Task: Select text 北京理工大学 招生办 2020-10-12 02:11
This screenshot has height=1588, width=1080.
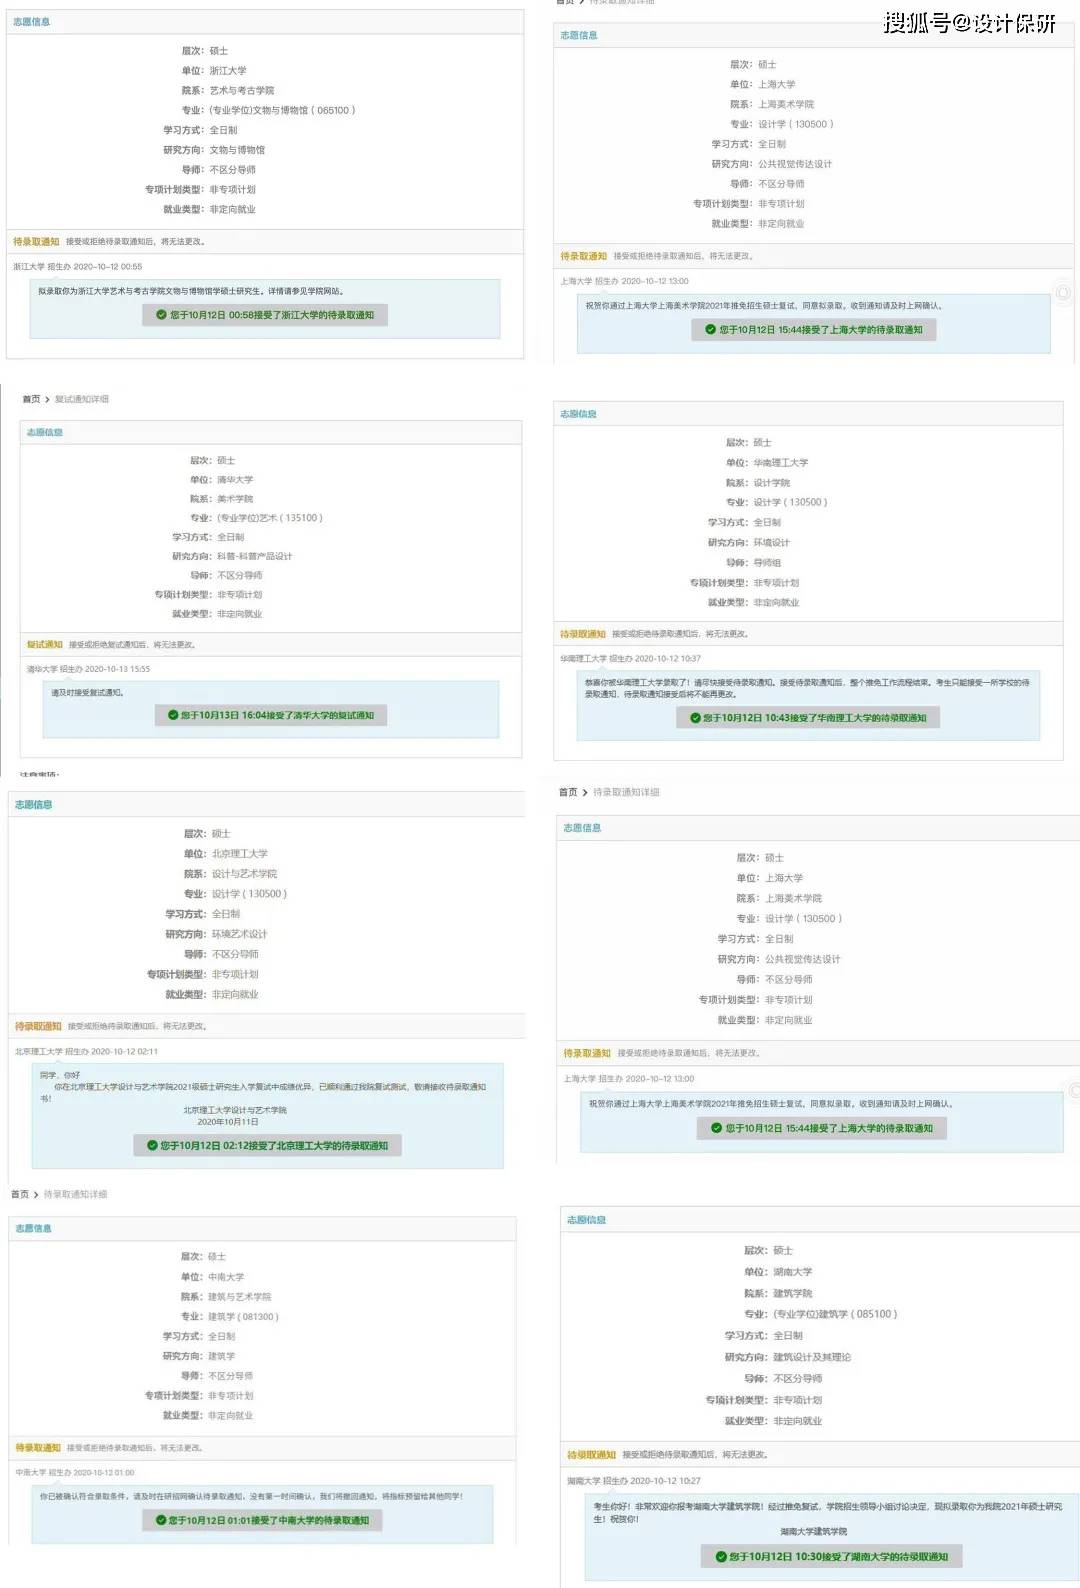Action: [x=86, y=1052]
